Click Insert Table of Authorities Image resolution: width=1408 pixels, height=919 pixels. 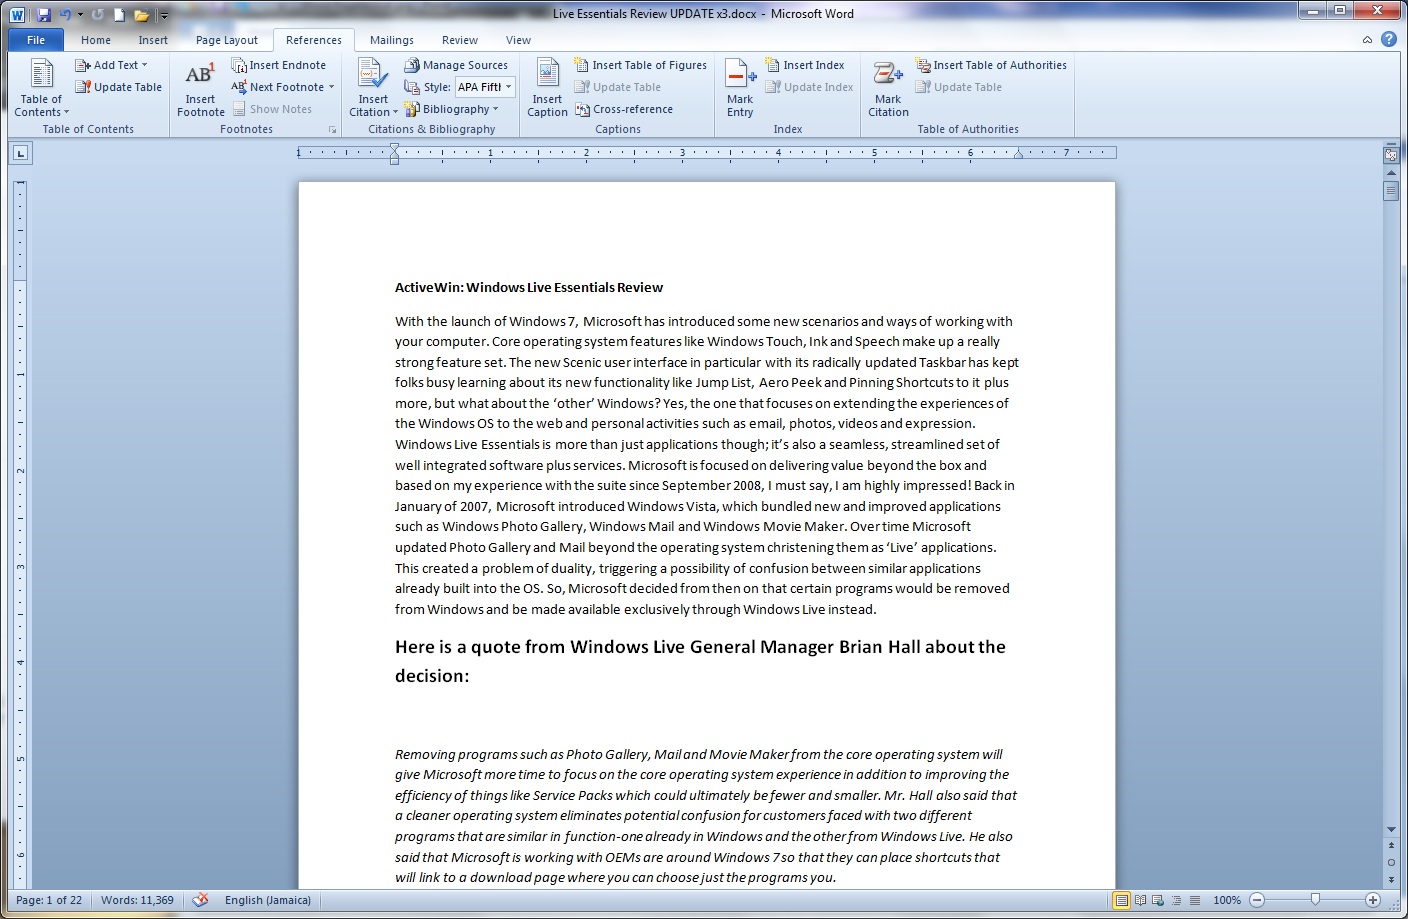(991, 65)
